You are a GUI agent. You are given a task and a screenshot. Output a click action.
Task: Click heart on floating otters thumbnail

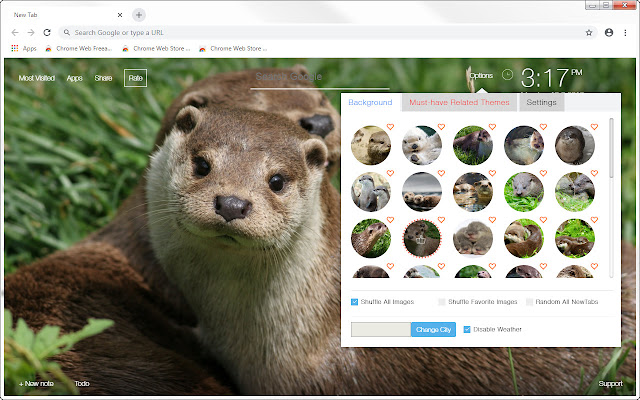pos(441,173)
